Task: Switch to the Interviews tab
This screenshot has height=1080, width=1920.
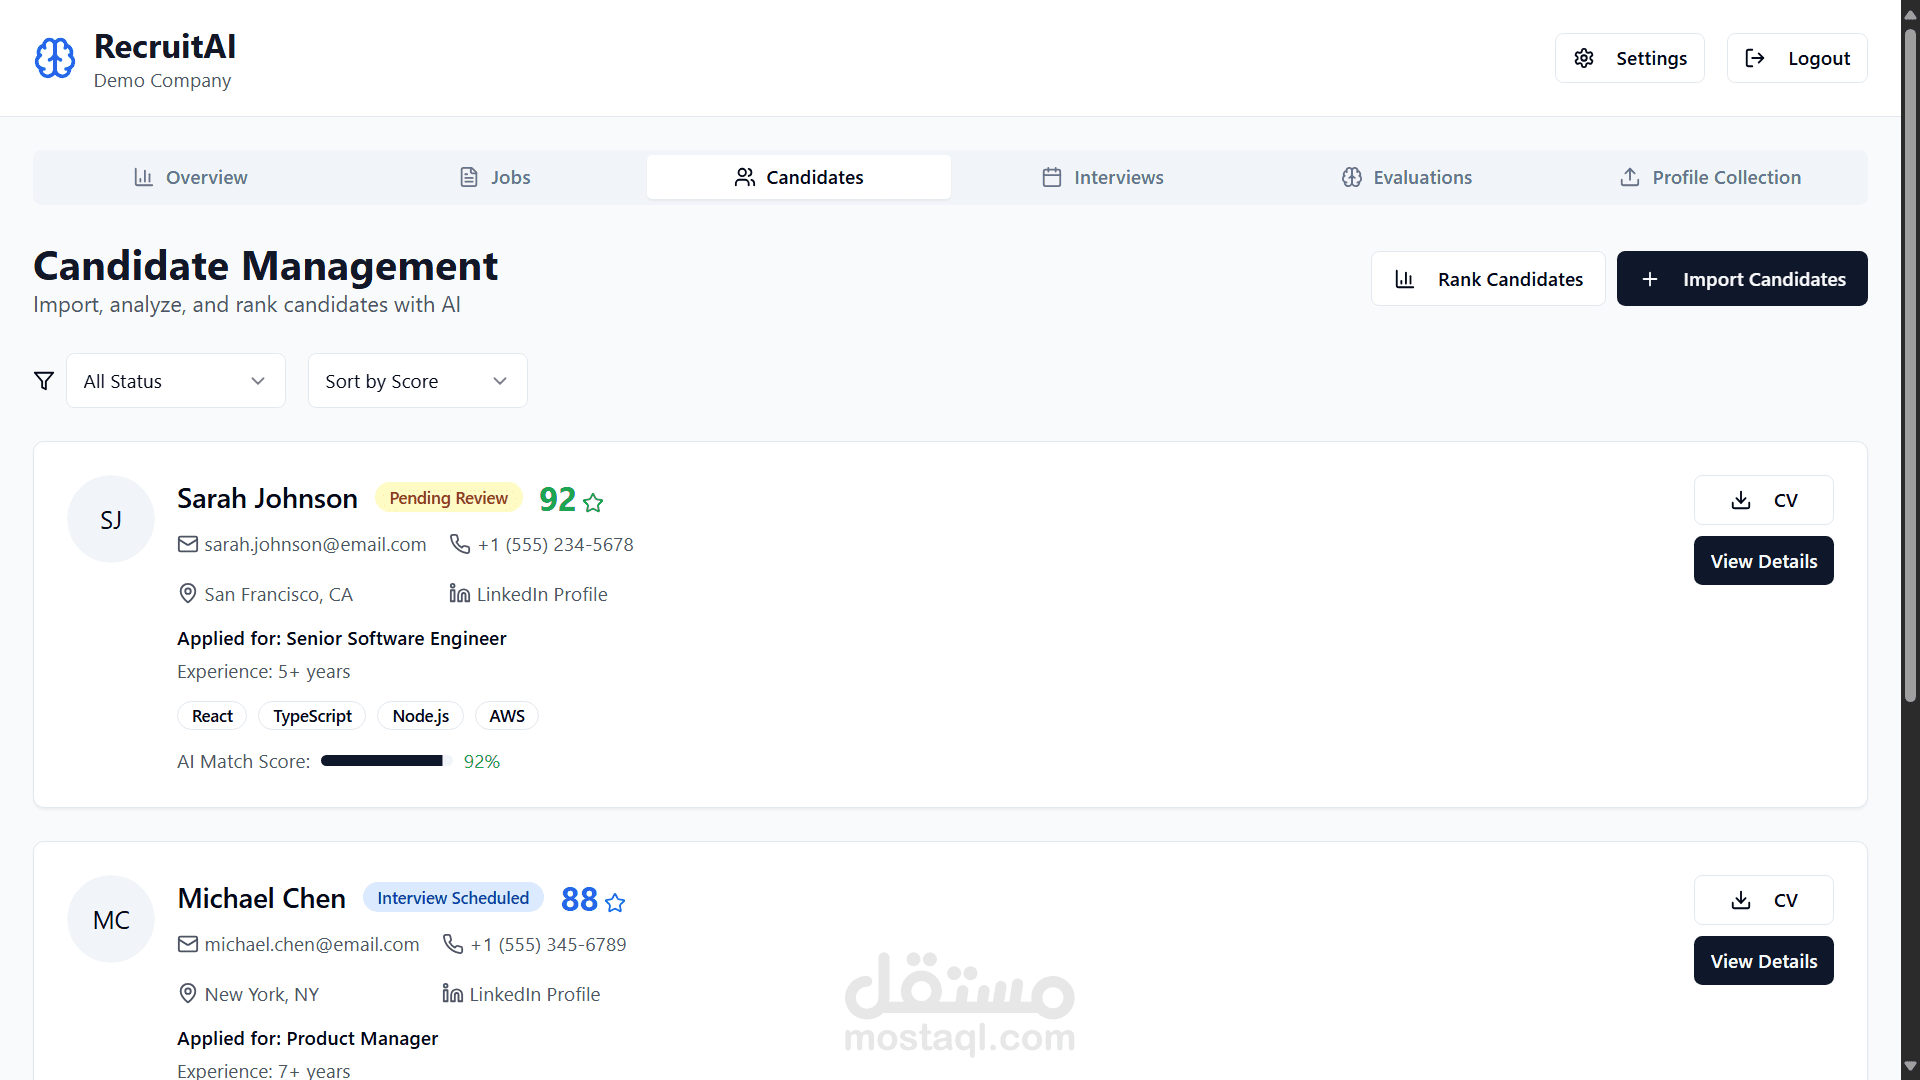Action: 1103,177
